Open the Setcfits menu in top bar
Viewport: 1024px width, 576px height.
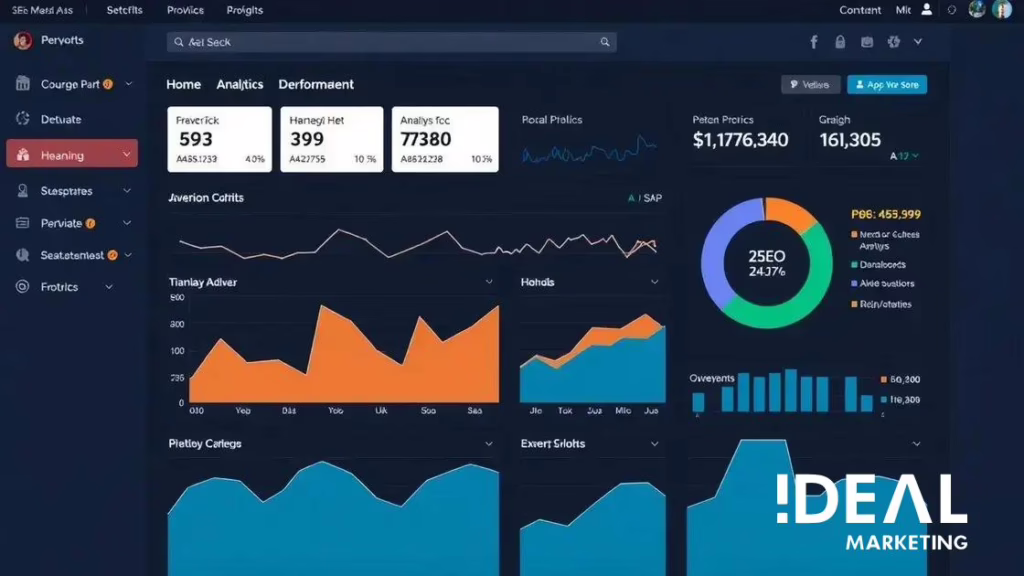[124, 10]
